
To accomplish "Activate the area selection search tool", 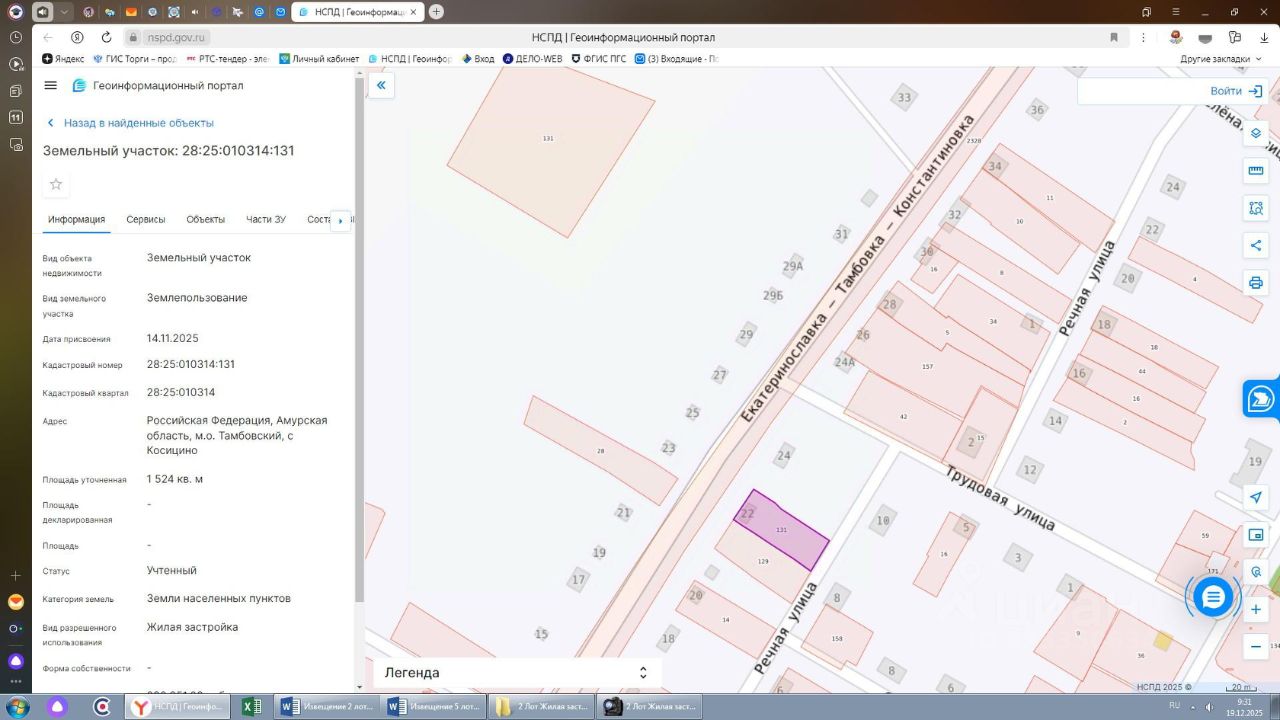I will [1256, 208].
